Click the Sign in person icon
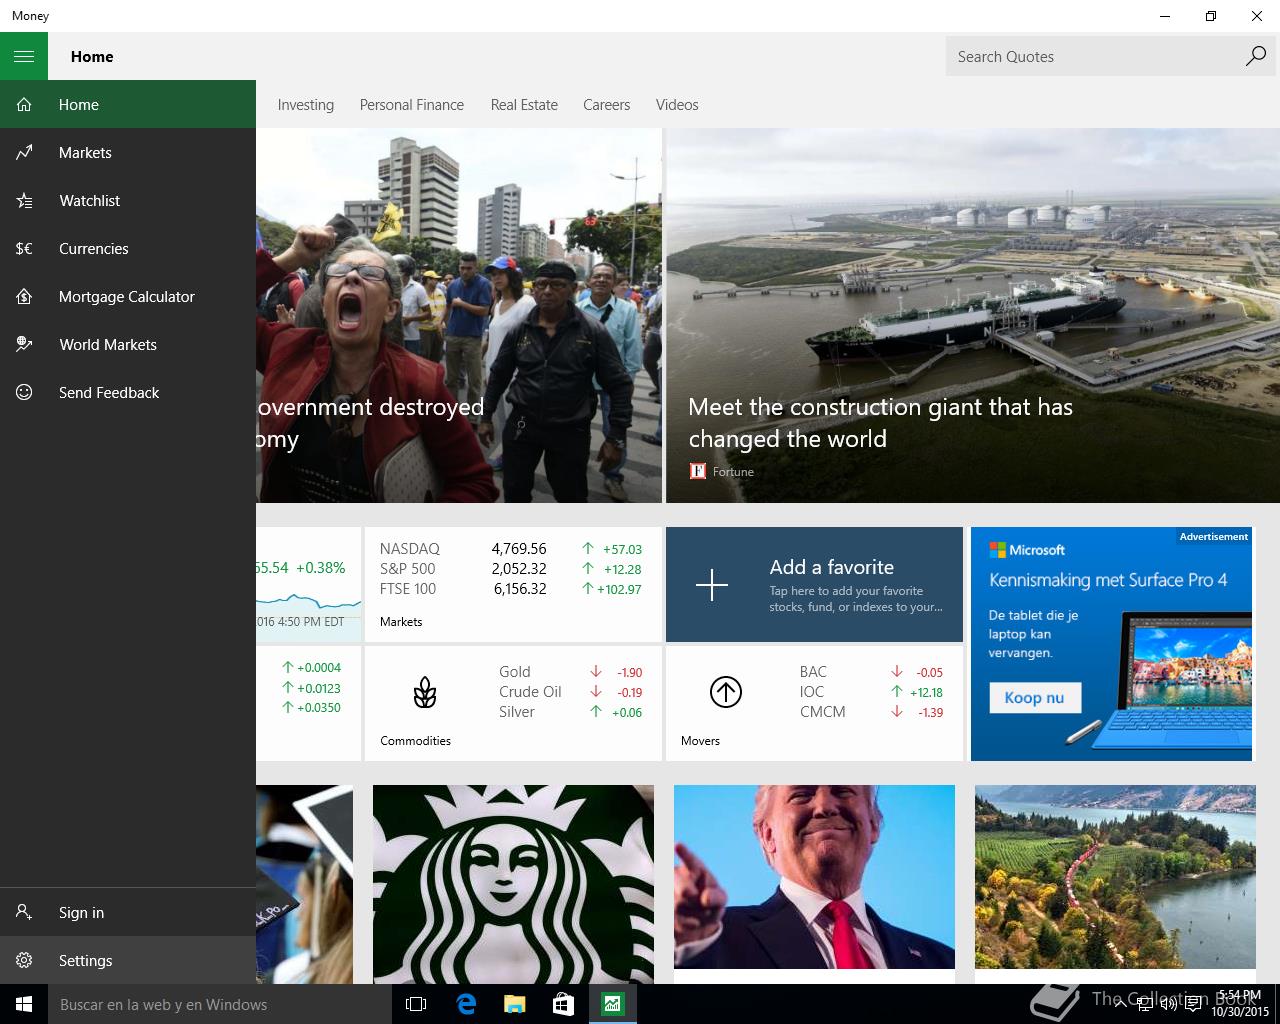The image size is (1280, 1024). (x=24, y=912)
